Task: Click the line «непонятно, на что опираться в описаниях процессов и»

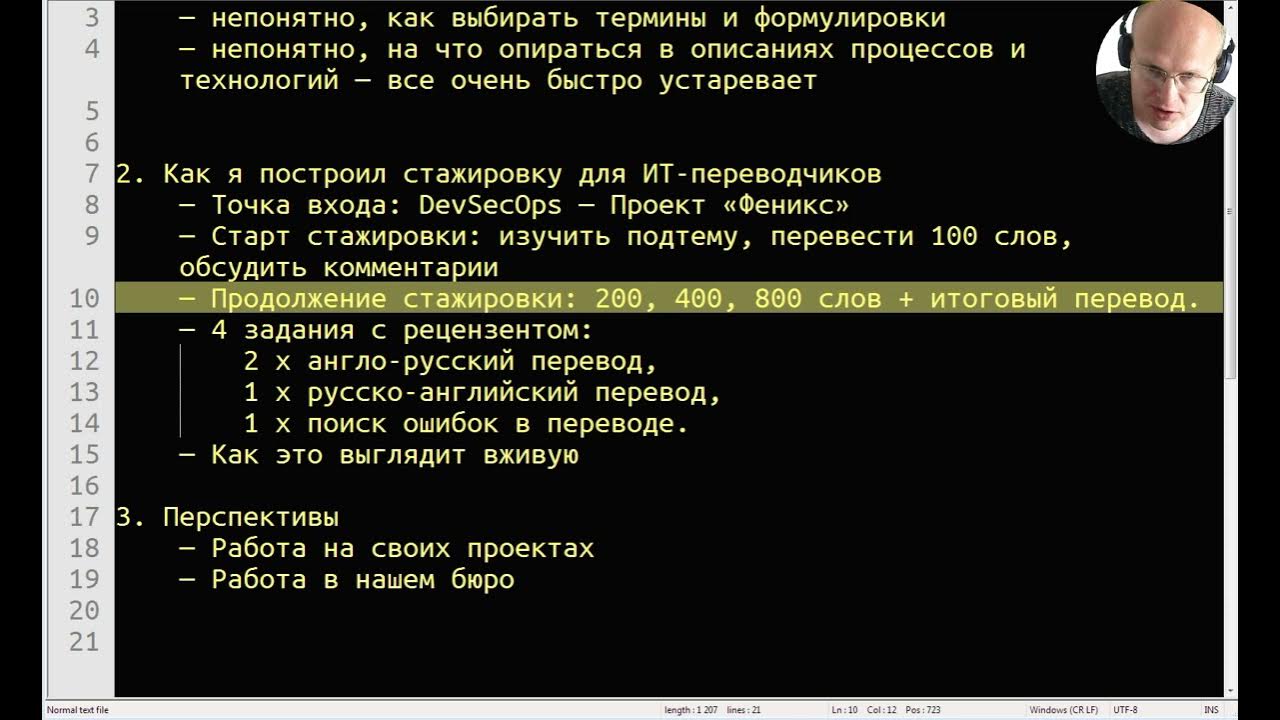Action: coord(603,49)
